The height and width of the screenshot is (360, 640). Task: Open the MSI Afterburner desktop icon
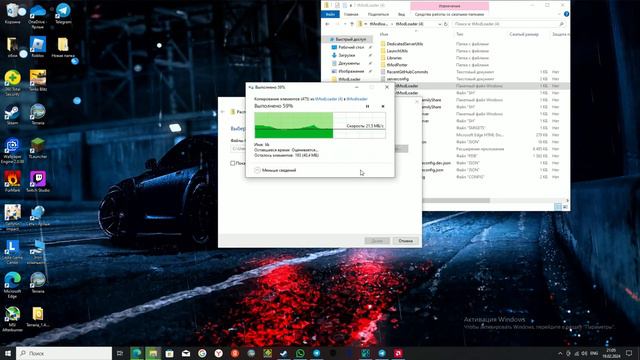coord(13,319)
